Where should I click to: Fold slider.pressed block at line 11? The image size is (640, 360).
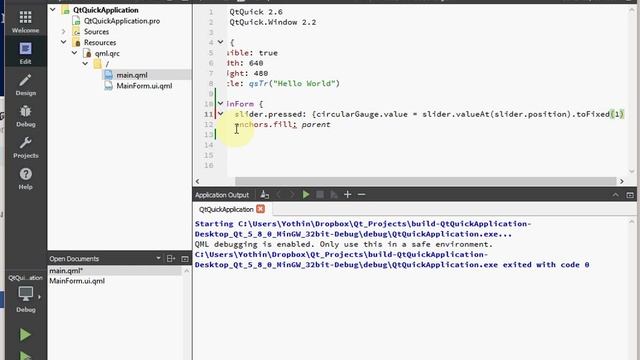pos(220,114)
